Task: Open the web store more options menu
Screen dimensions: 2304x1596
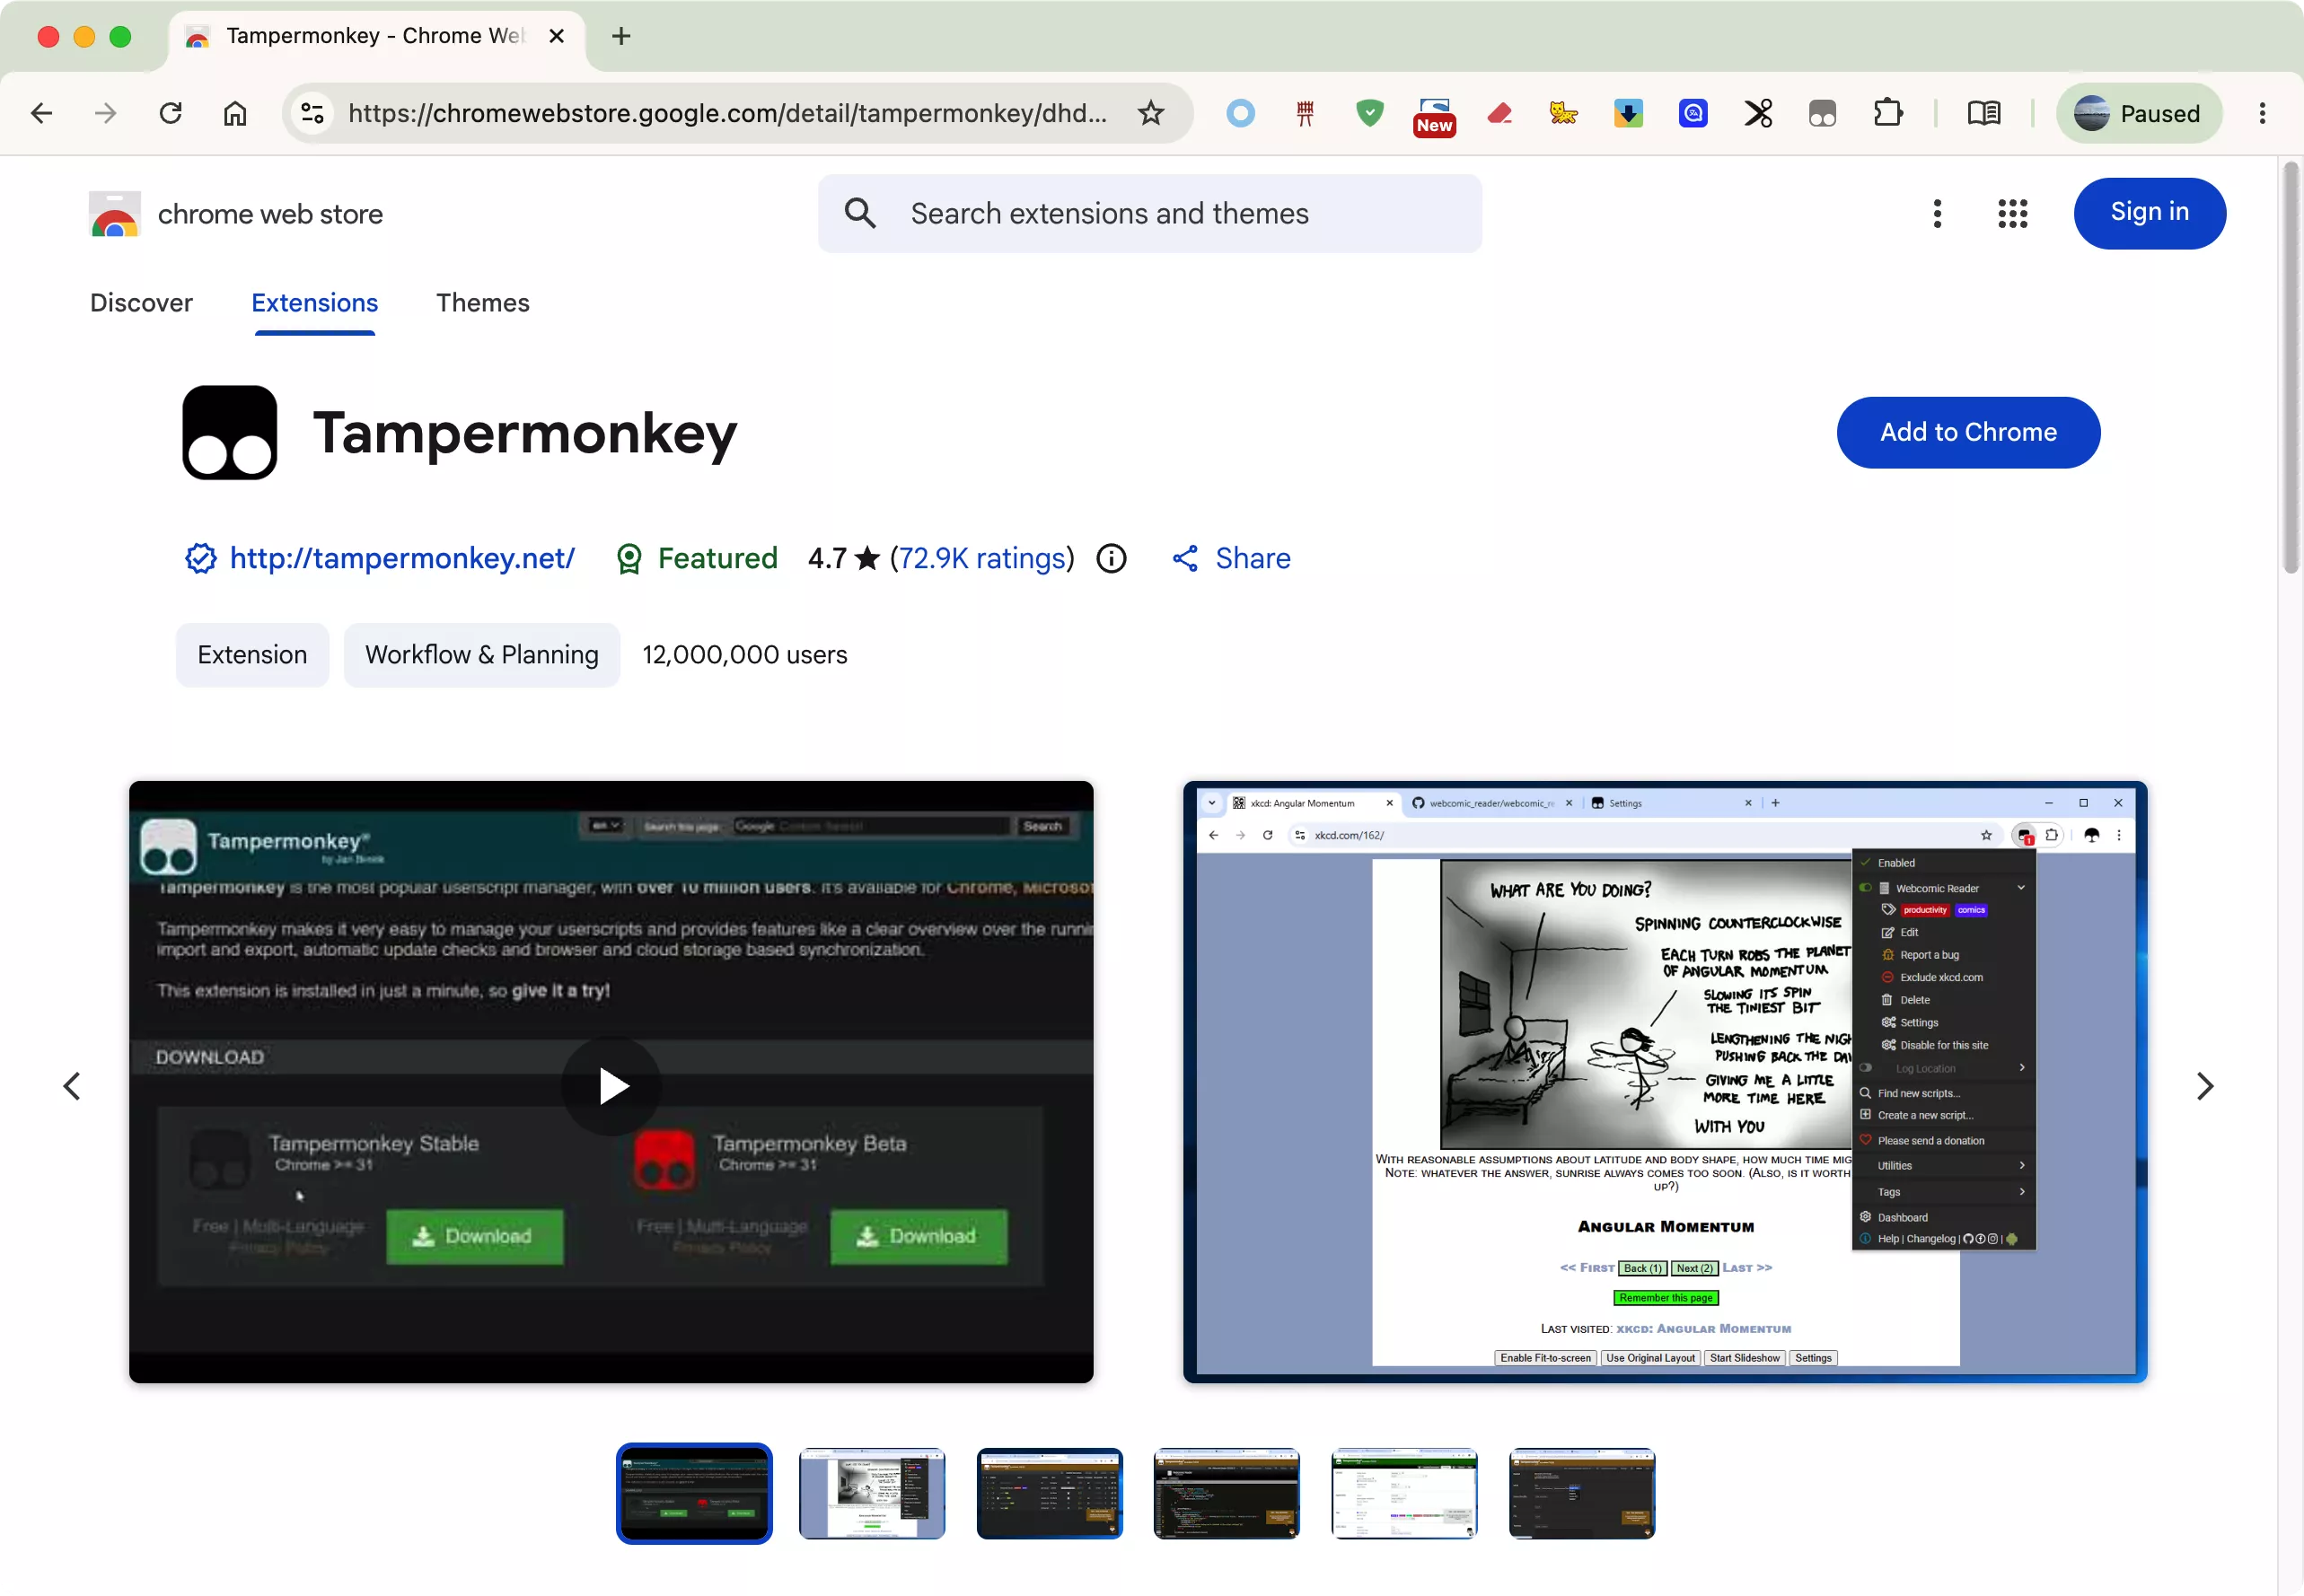Action: tap(1937, 214)
